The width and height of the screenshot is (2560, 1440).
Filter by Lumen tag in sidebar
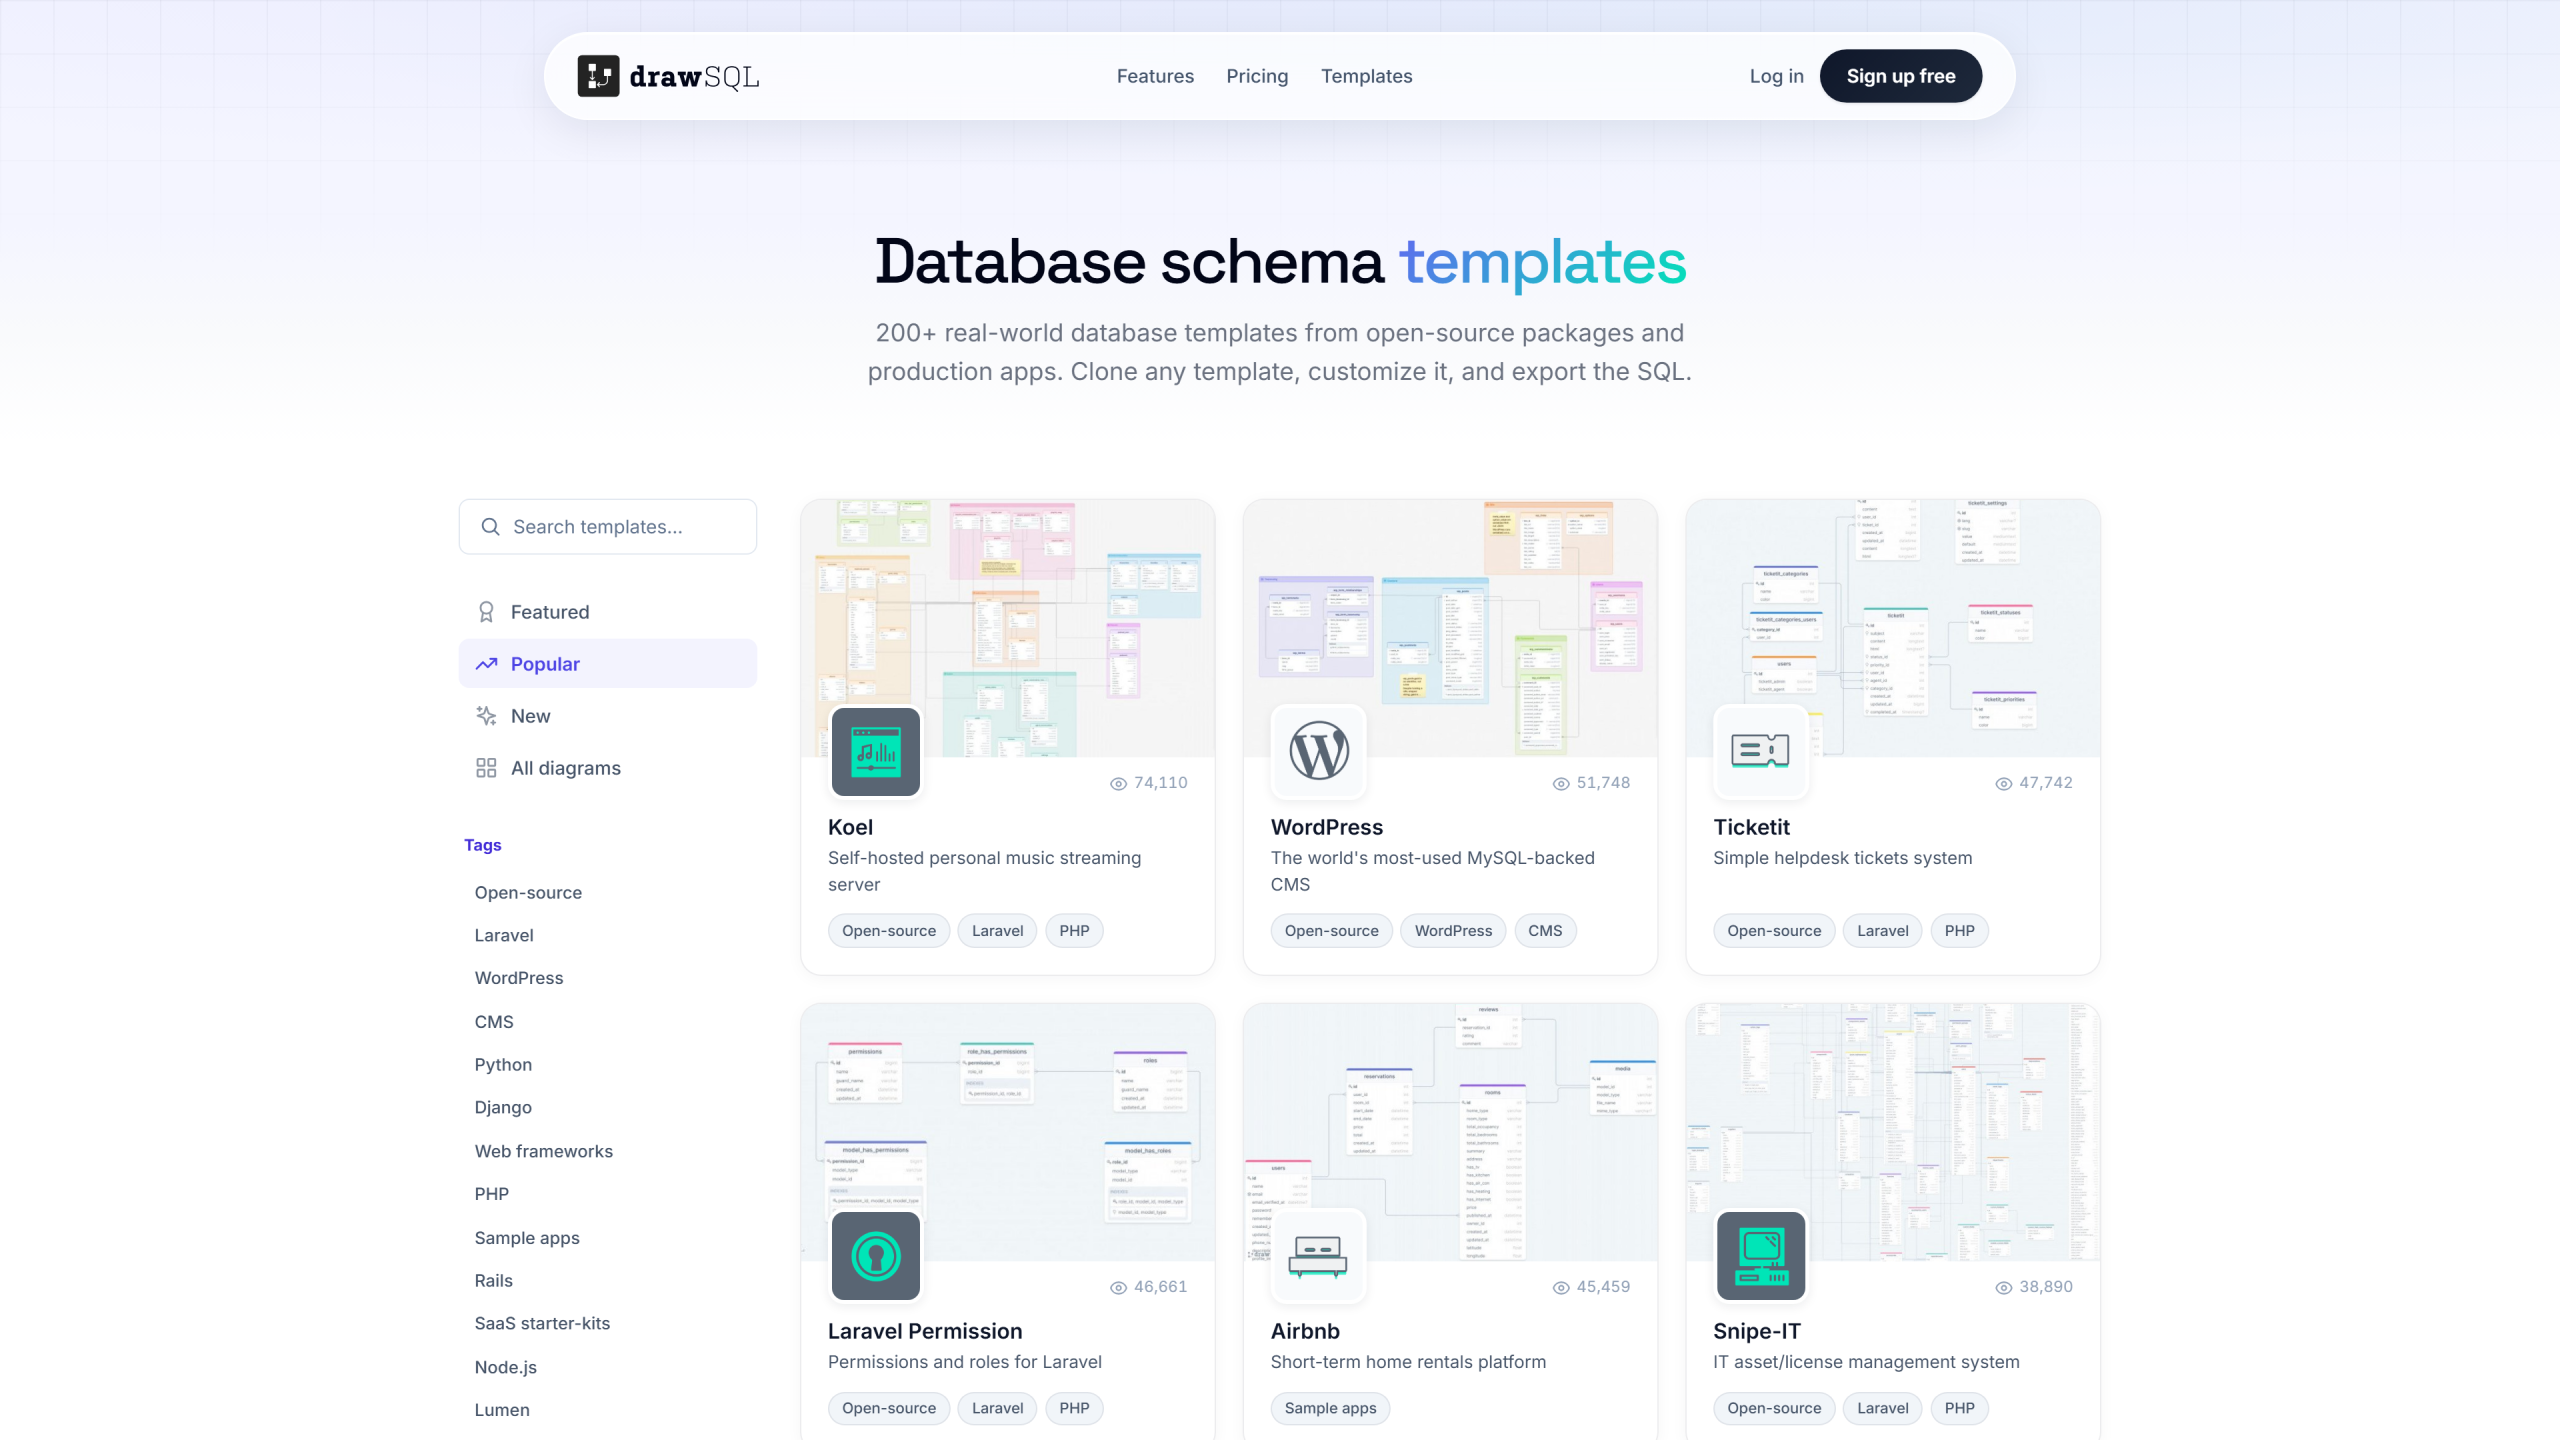click(x=502, y=1410)
